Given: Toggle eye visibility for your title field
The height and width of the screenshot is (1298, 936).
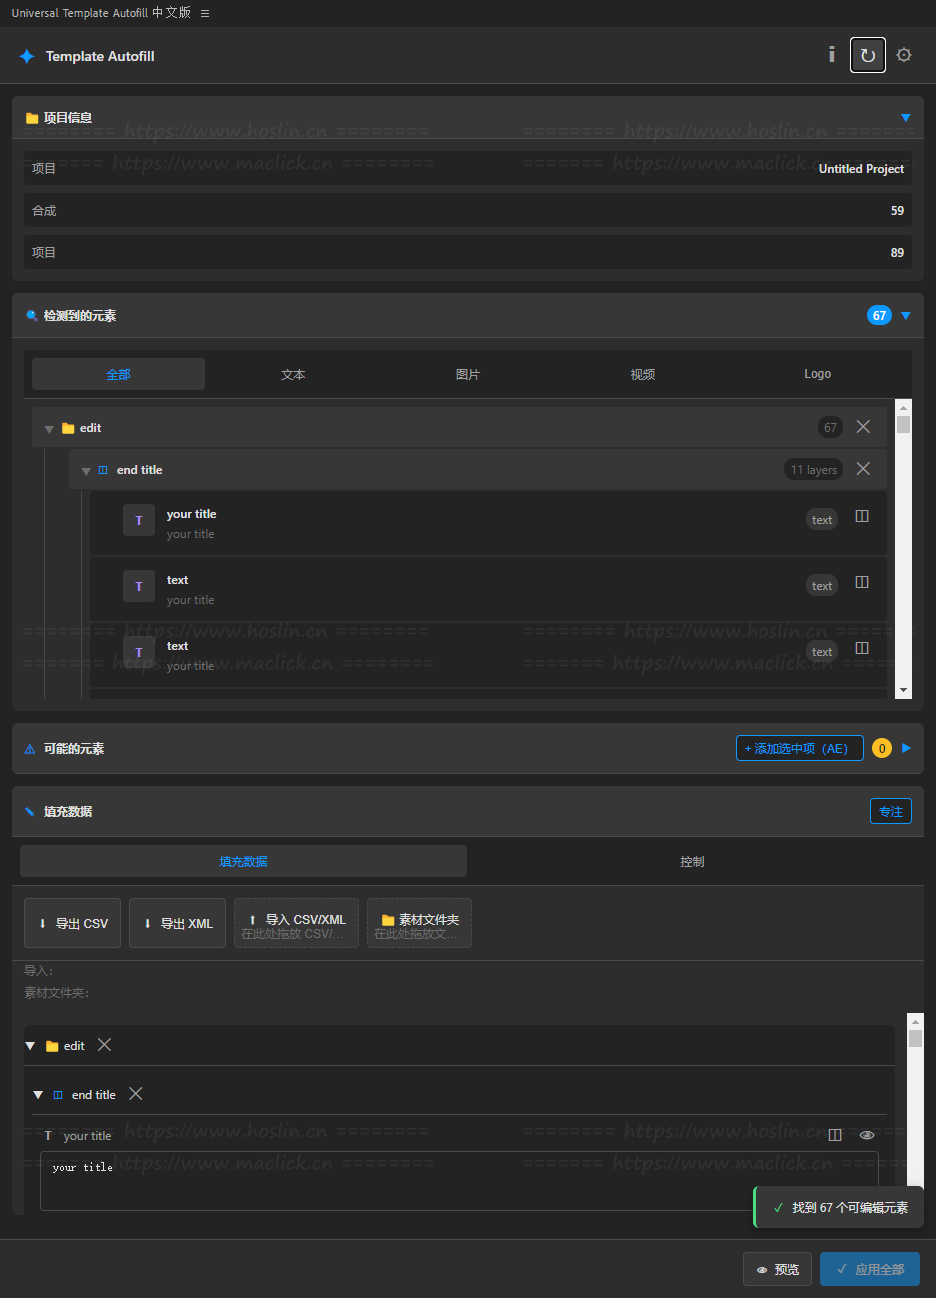Looking at the screenshot, I should click(867, 1135).
